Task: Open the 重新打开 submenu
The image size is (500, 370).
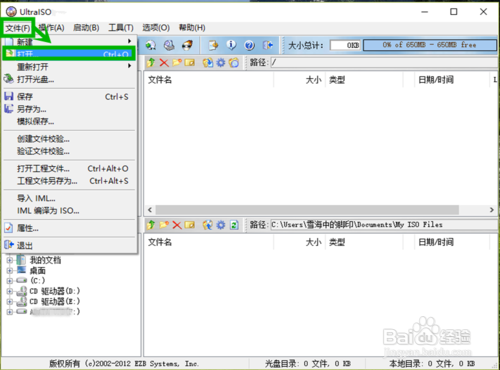Action: 70,67
